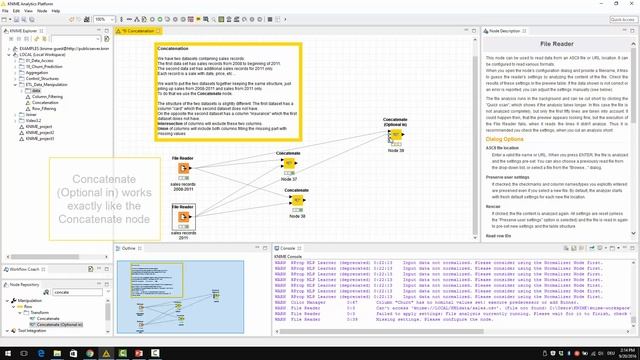Viewport: 640px width, 360px height.
Task: Open the View menu
Action: [28, 11]
